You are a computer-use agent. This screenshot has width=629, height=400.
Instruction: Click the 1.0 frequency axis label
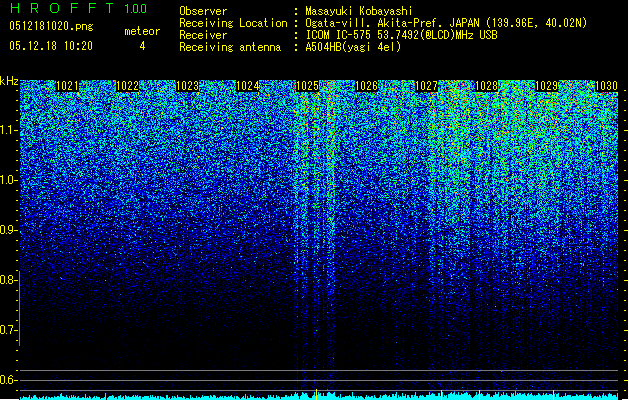coord(9,180)
